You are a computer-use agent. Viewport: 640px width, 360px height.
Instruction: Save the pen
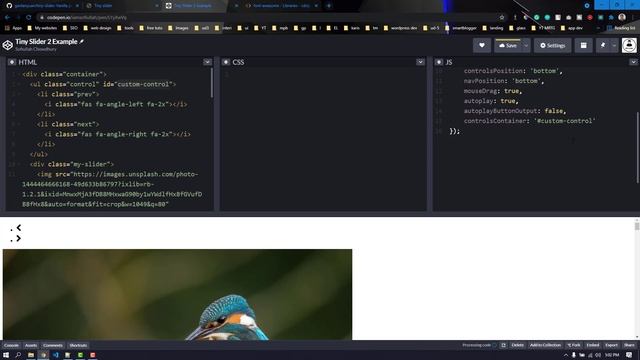tap(508, 45)
